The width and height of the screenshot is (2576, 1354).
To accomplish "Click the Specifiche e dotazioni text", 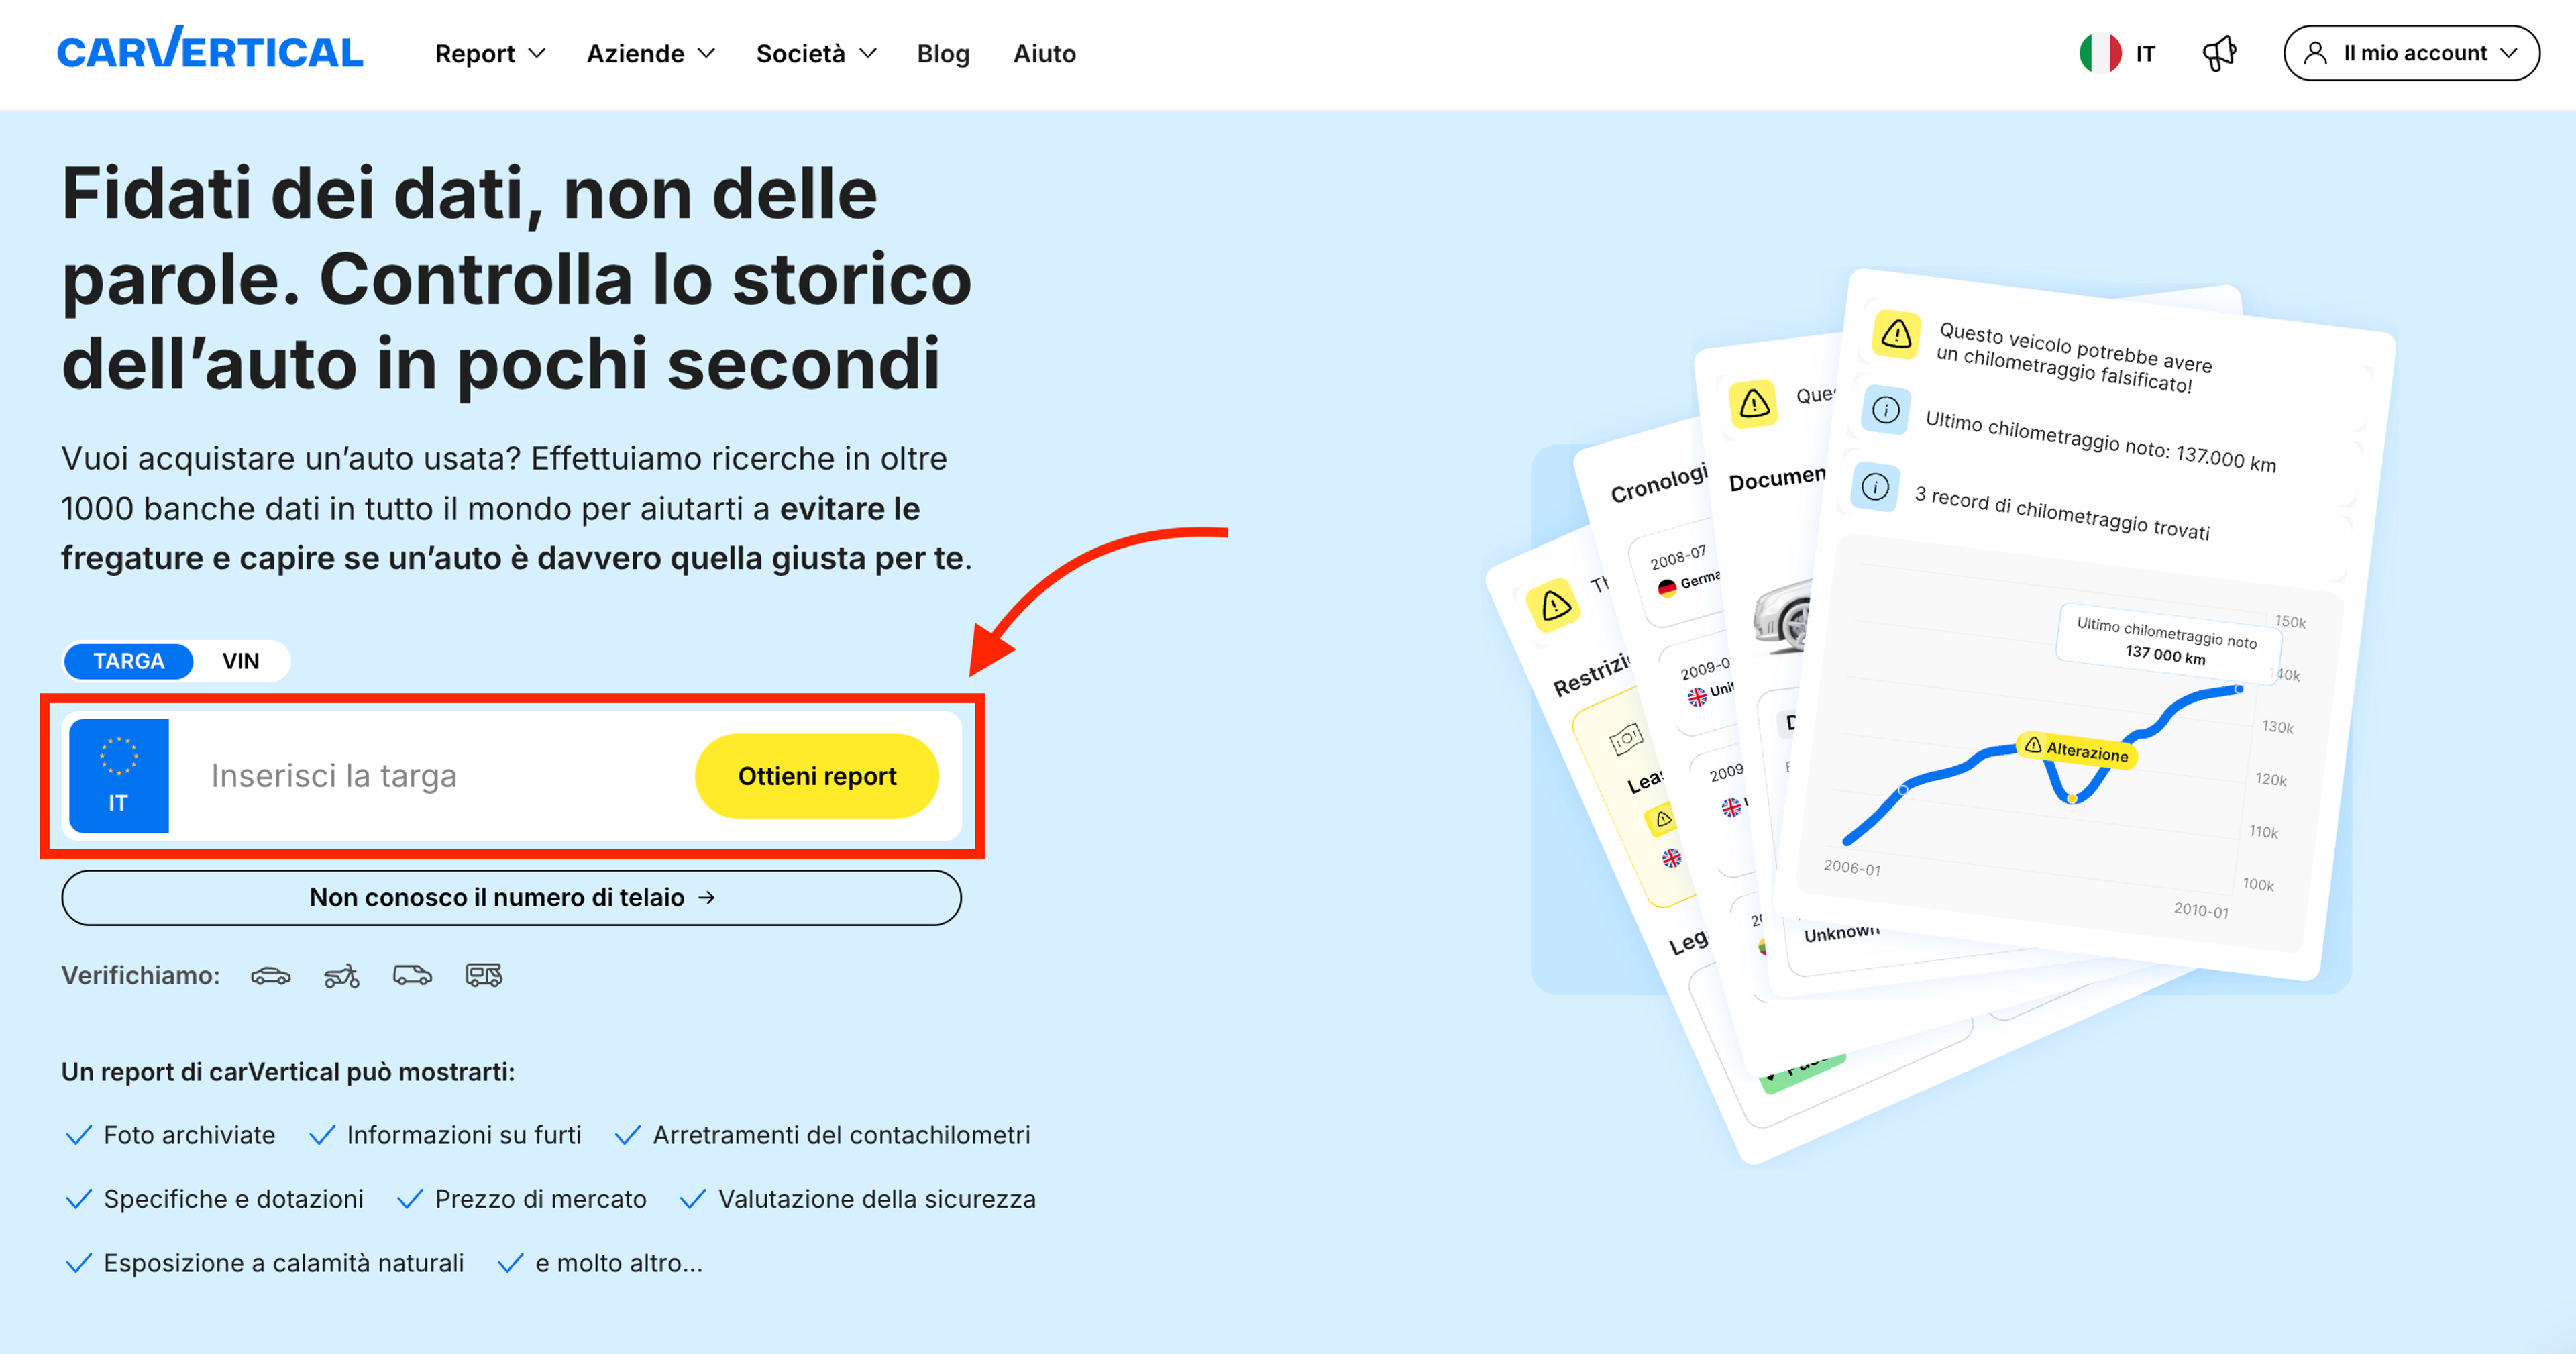I will [x=234, y=1199].
